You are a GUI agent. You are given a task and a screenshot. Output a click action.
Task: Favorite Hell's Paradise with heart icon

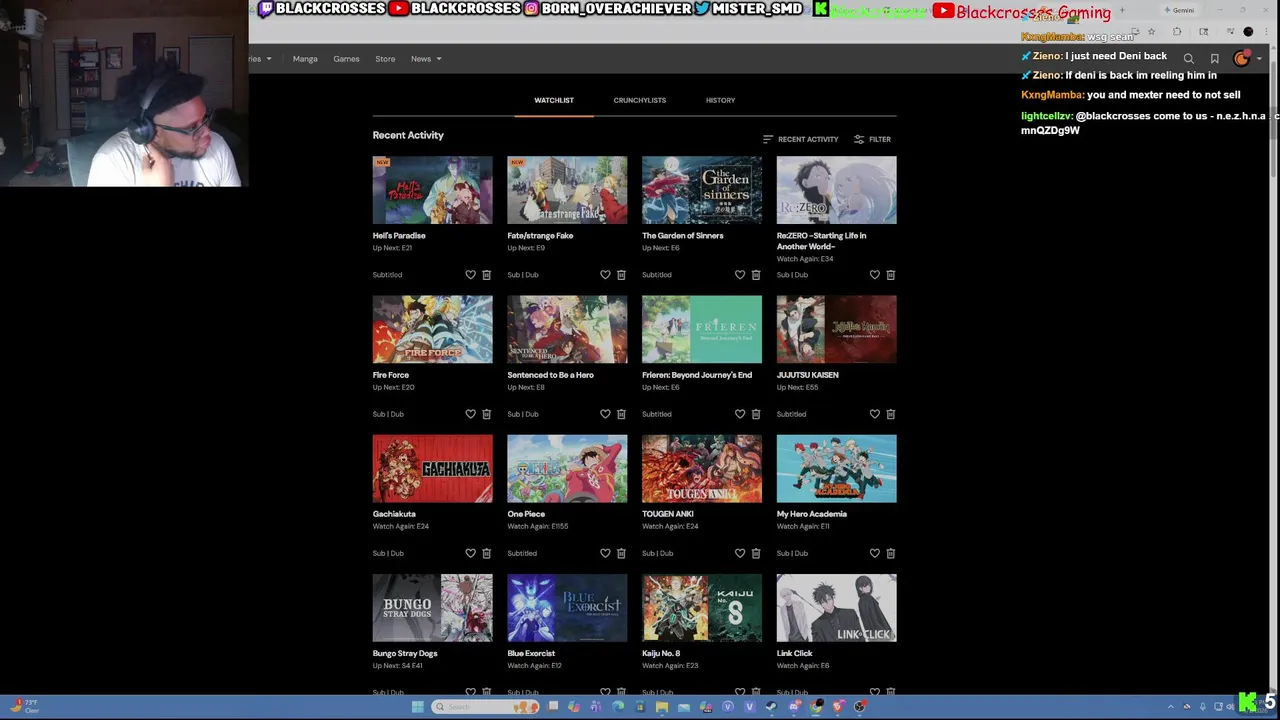click(470, 275)
